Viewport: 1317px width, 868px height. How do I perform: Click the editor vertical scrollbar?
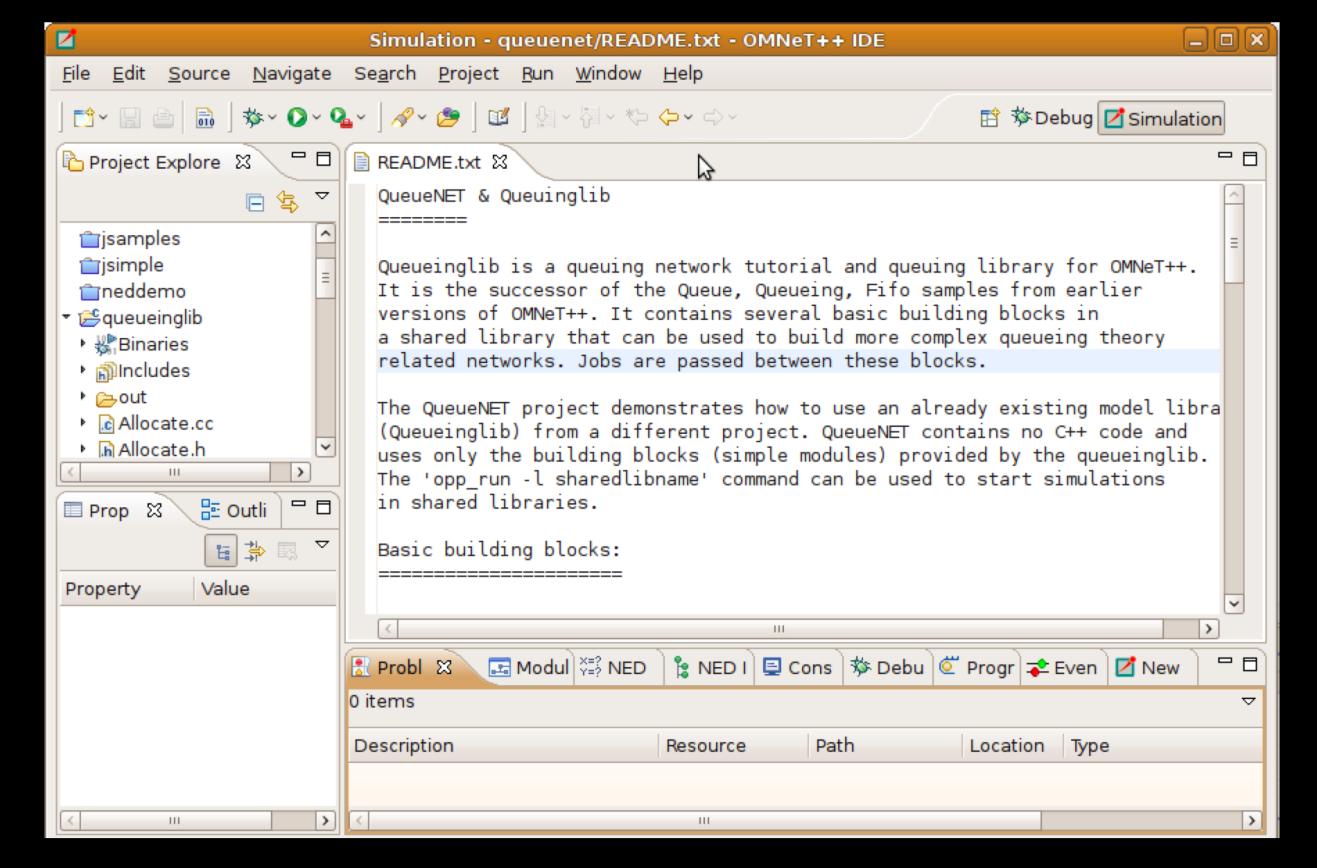[1233, 400]
